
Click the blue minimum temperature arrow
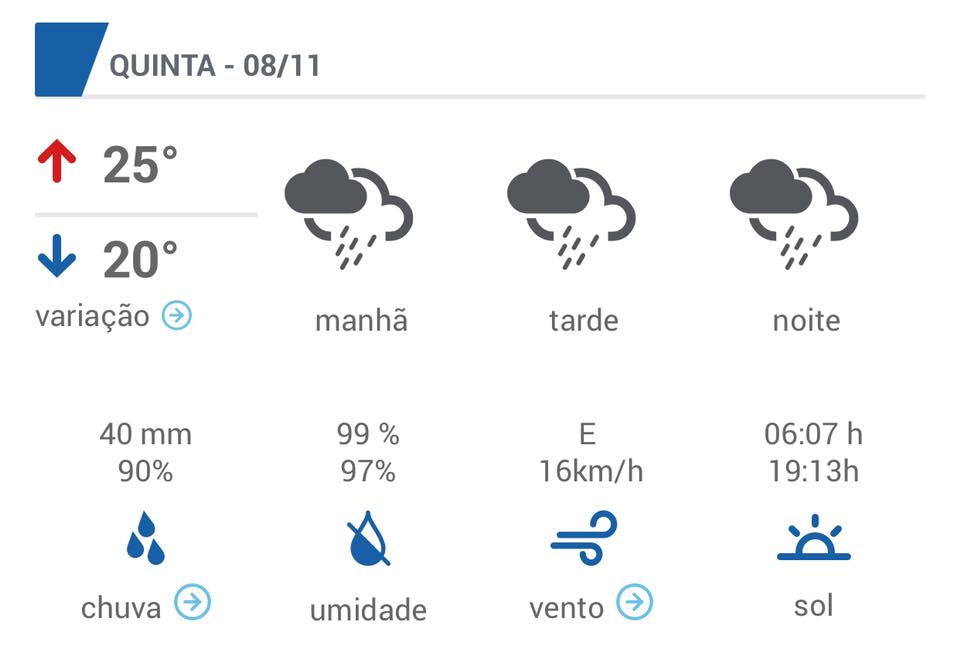57,256
